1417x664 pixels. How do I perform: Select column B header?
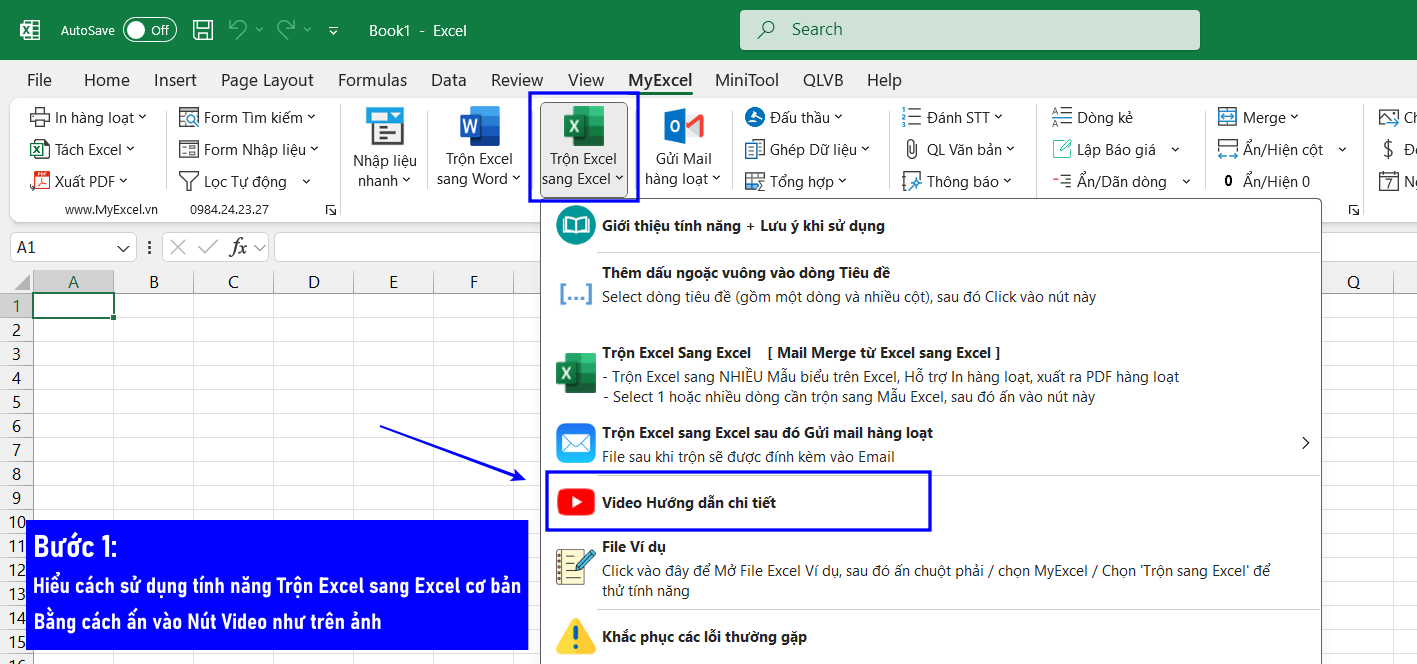coord(154,282)
